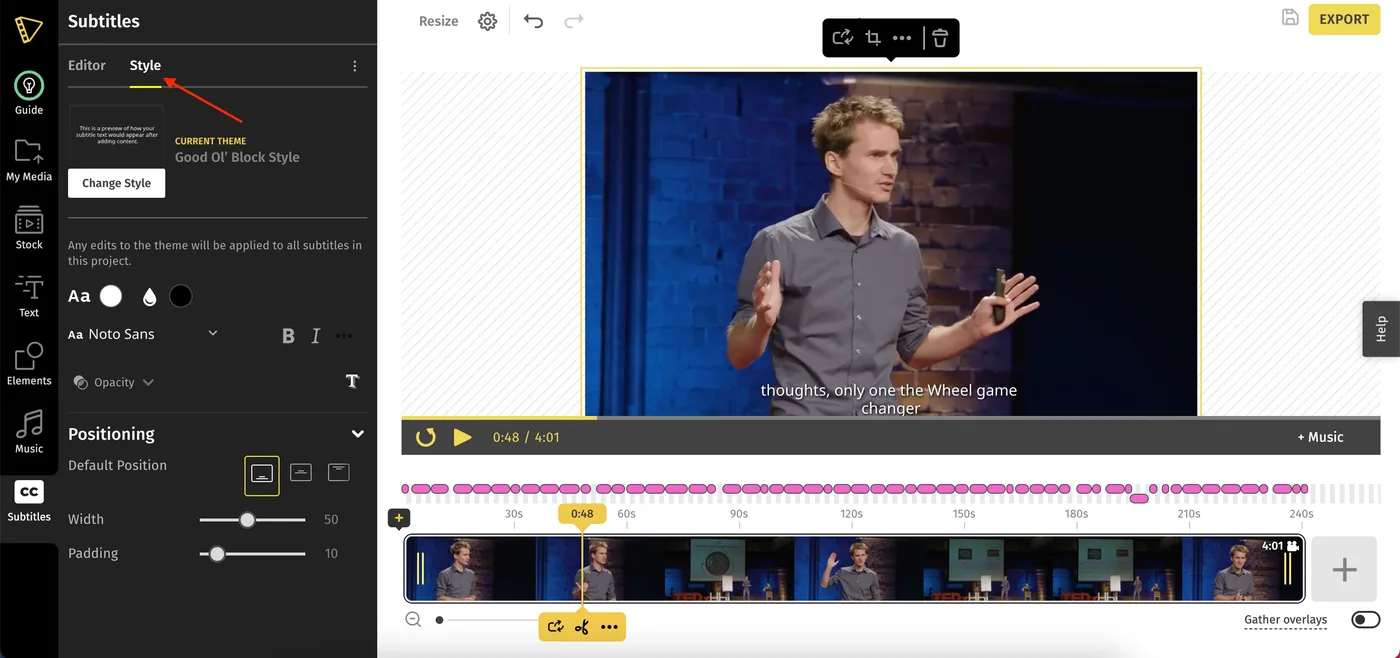Open the Stock library icon
The height and width of the screenshot is (658, 1400).
[29, 228]
